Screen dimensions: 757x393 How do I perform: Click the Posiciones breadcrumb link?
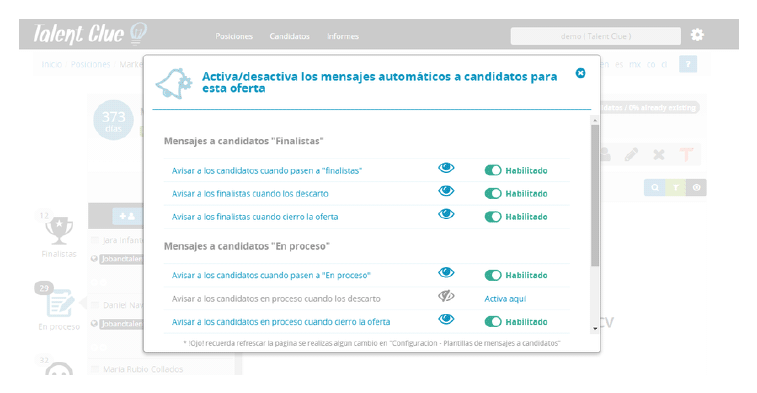click(90, 64)
